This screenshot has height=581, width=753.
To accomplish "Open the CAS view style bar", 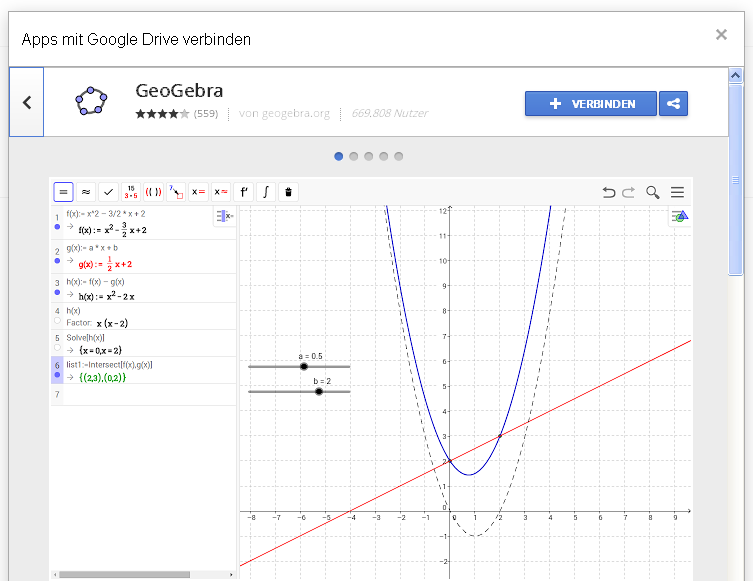I will (x=224, y=216).
